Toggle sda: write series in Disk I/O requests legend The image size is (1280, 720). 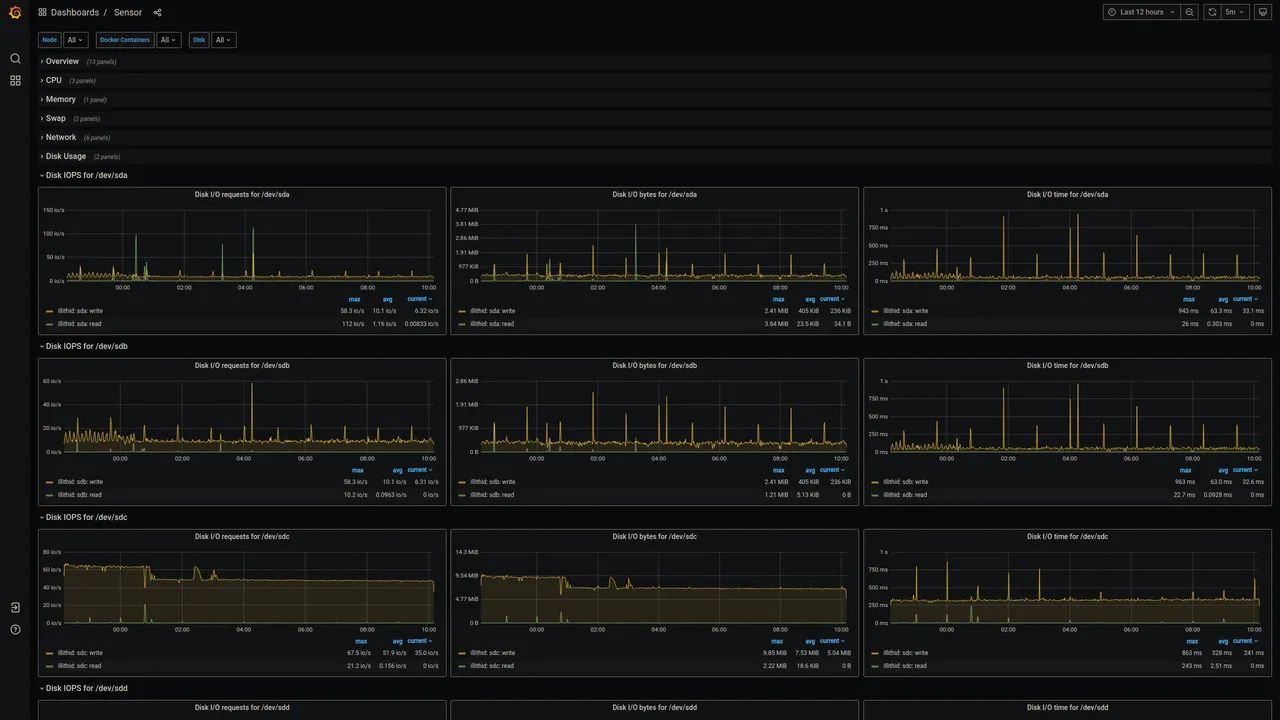[x=80, y=311]
